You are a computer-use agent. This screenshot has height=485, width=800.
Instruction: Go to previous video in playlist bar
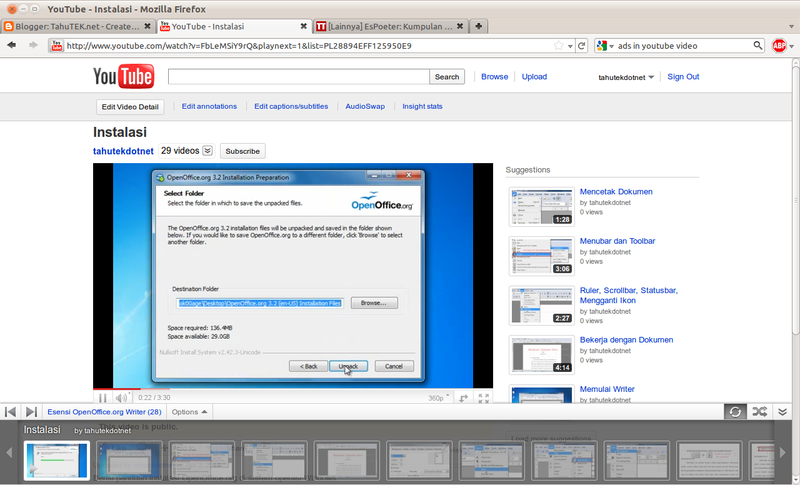click(11, 411)
